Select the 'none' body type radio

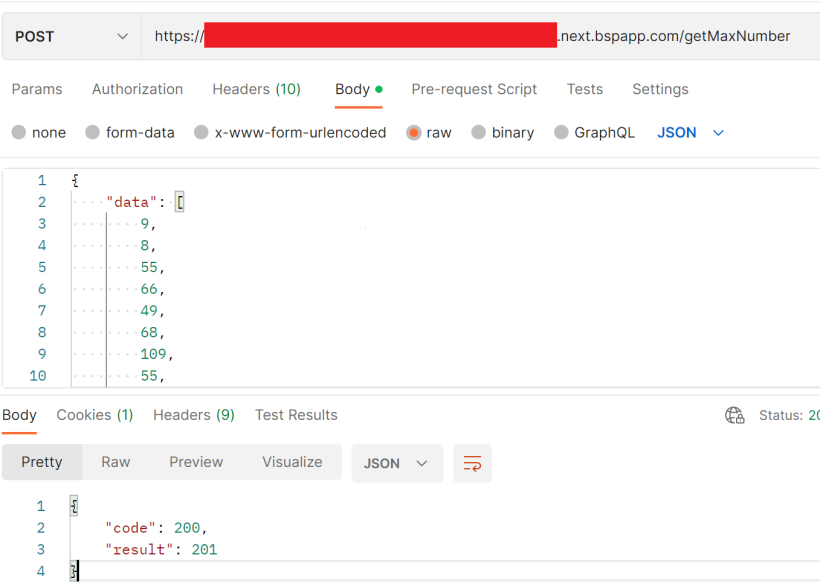[19, 132]
